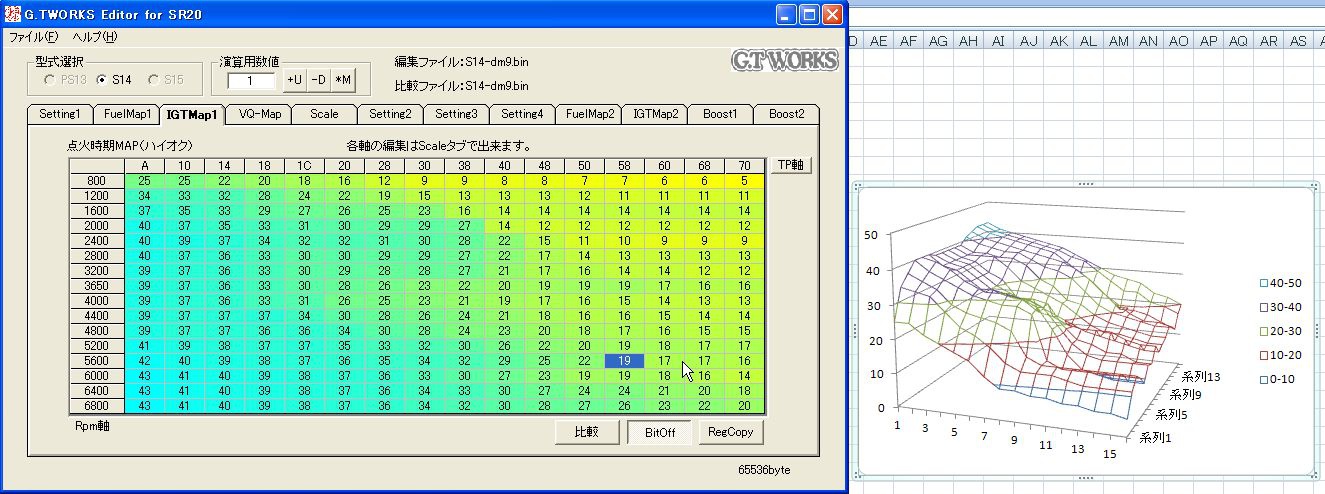Open the ヘルプ(H) menu
The image size is (1325, 494).
tap(95, 37)
